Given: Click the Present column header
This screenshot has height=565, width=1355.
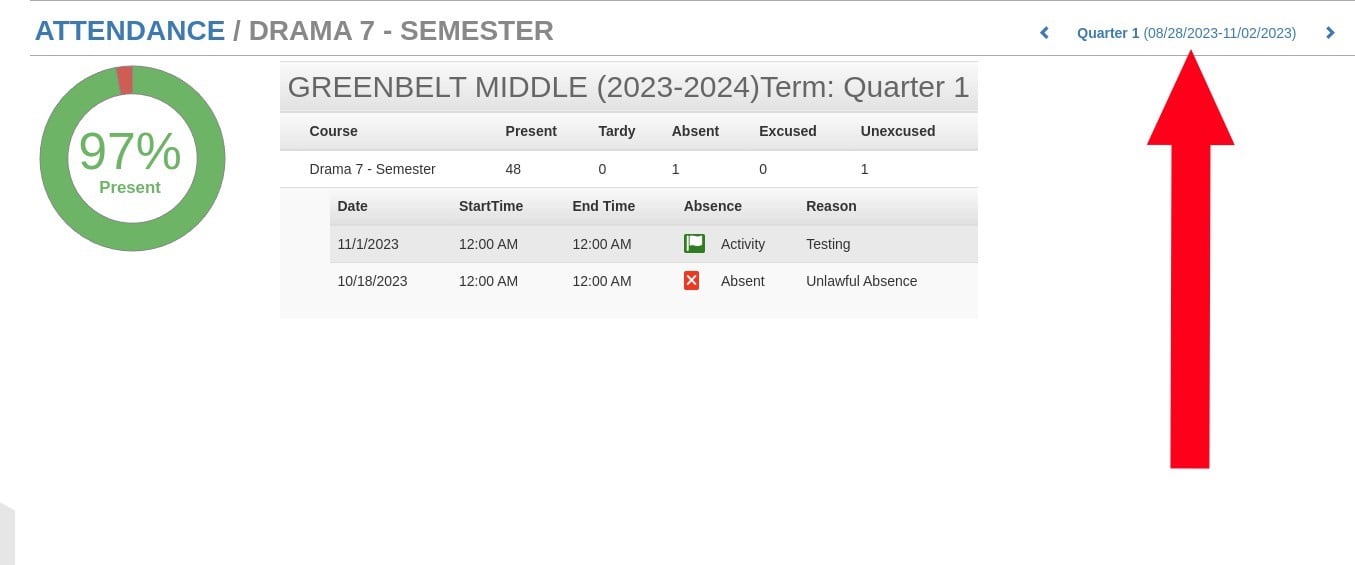Looking at the screenshot, I should click(531, 131).
